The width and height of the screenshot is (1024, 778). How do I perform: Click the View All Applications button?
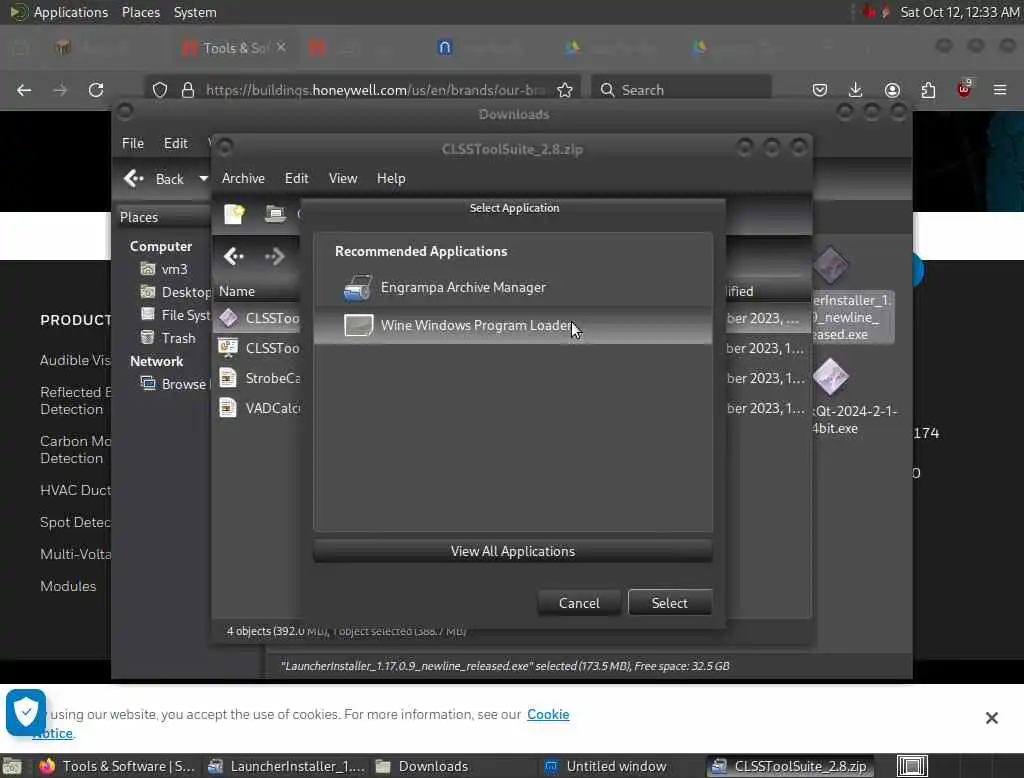pyautogui.click(x=513, y=551)
